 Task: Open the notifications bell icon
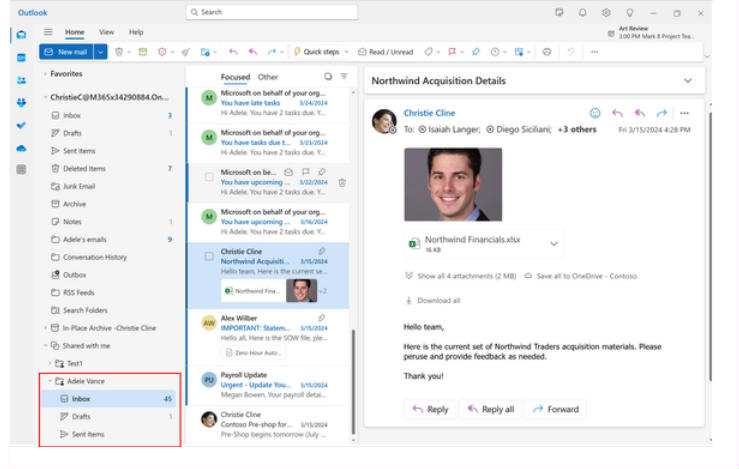point(583,13)
